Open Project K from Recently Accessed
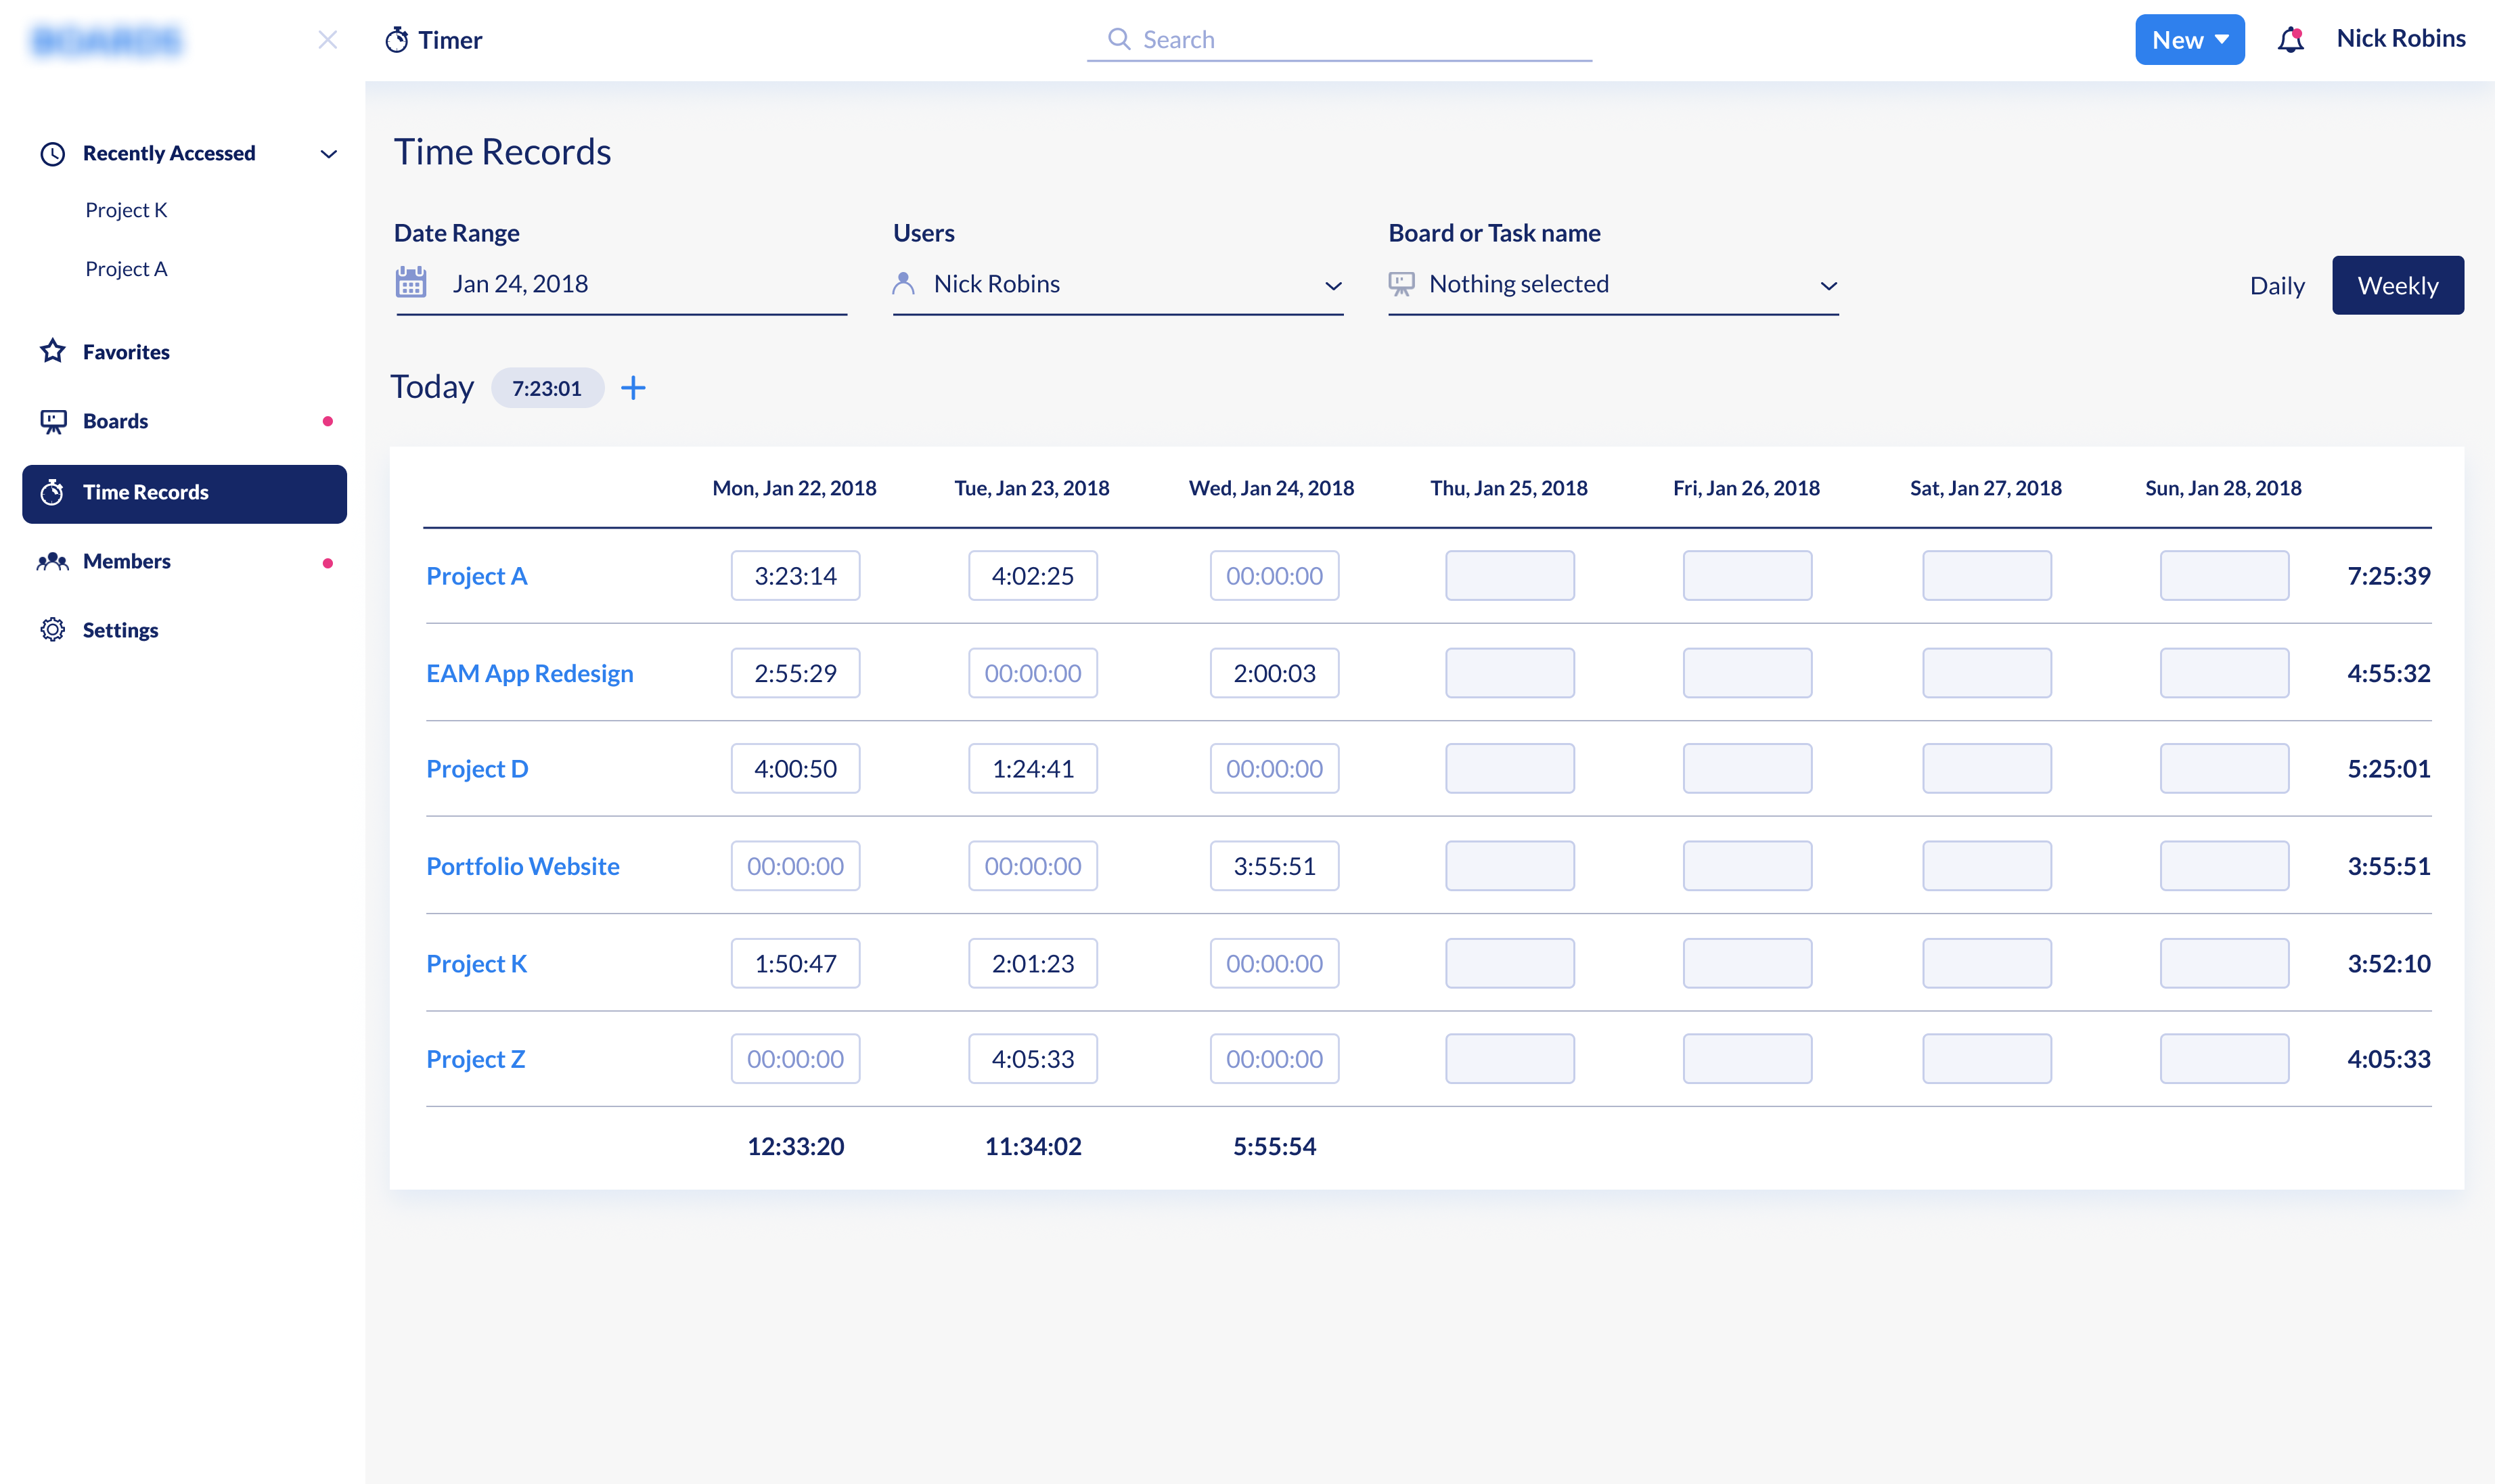The width and height of the screenshot is (2495, 1484). (127, 209)
